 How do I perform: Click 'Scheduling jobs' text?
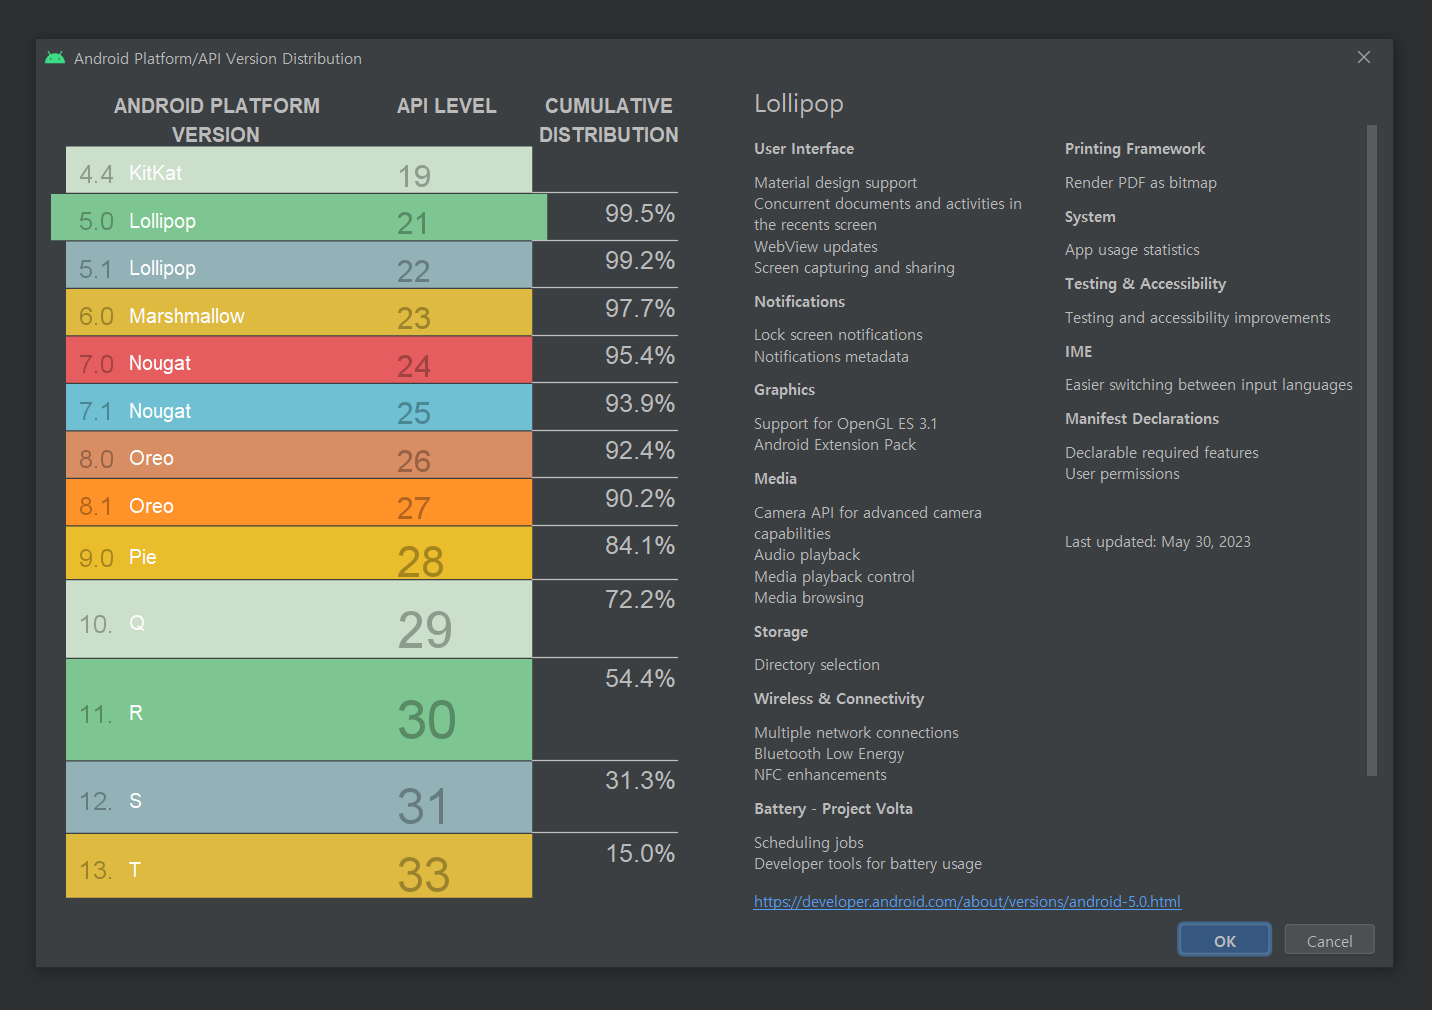pos(809,843)
